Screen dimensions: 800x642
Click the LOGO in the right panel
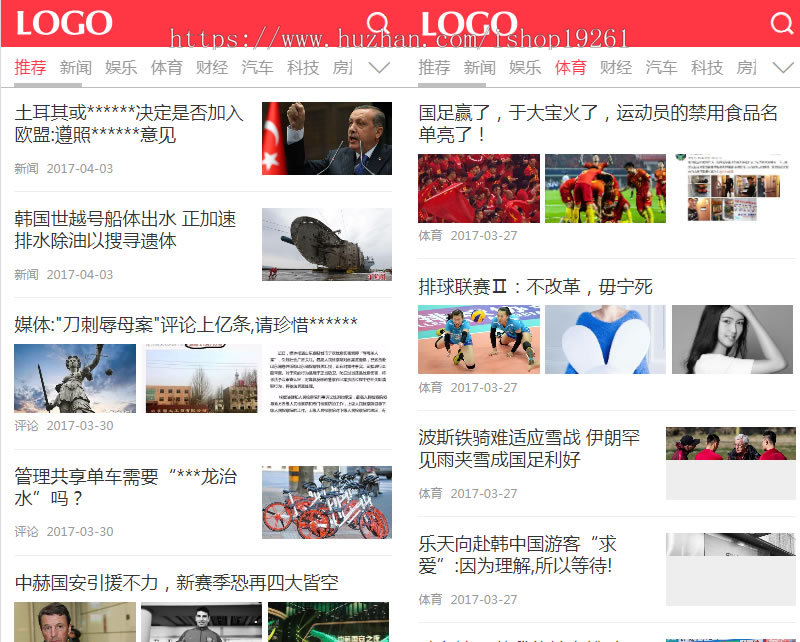469,23
